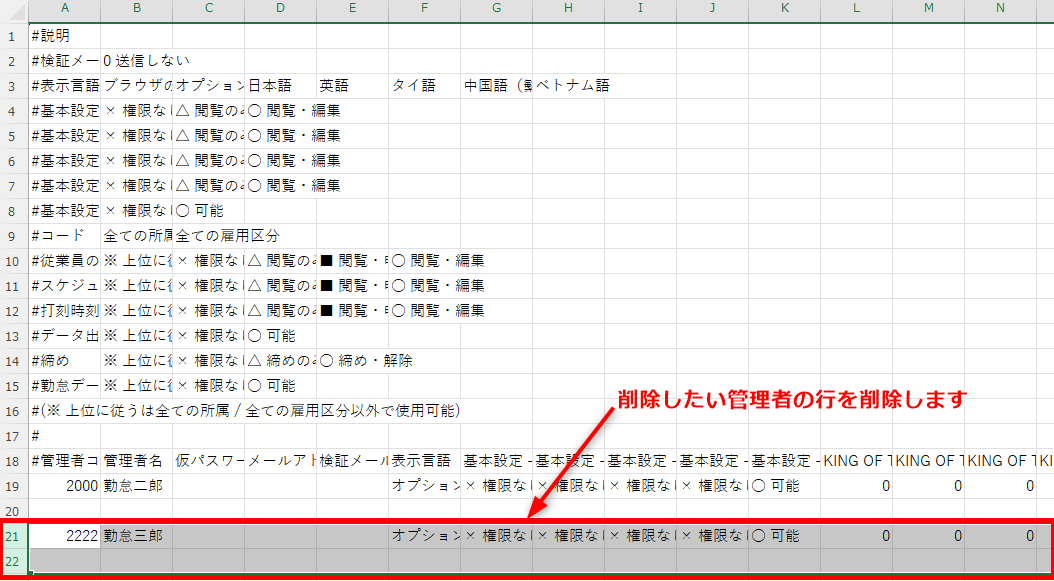
Task: Click the 0 送信しない cell in row 2
Action: click(x=136, y=61)
